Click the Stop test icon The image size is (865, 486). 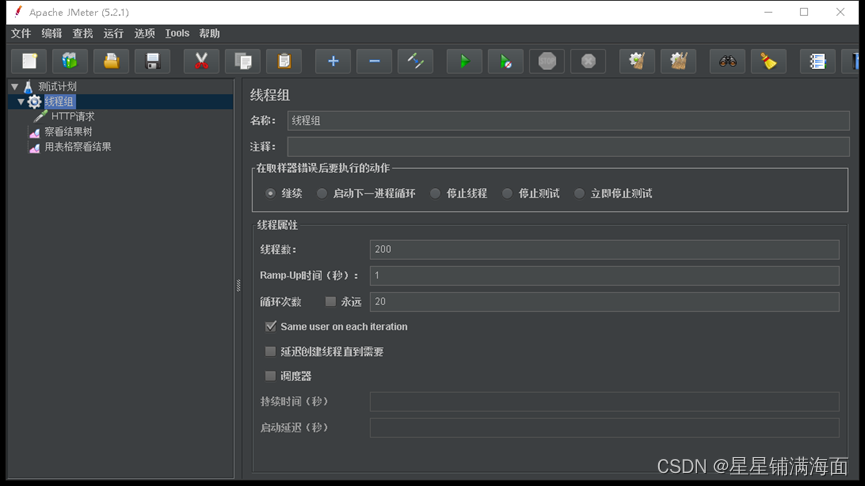(x=547, y=61)
